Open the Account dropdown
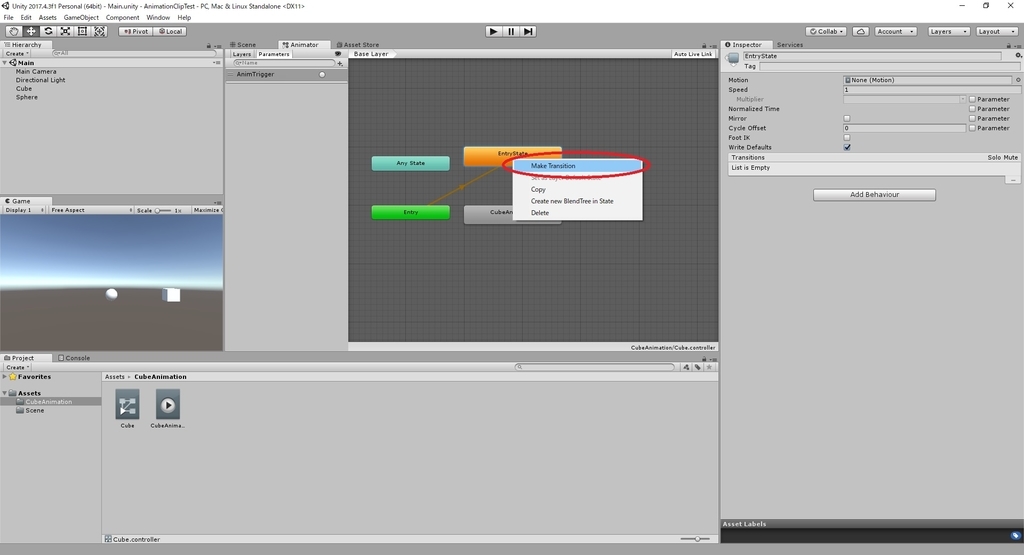The image size is (1024, 555). coord(895,31)
